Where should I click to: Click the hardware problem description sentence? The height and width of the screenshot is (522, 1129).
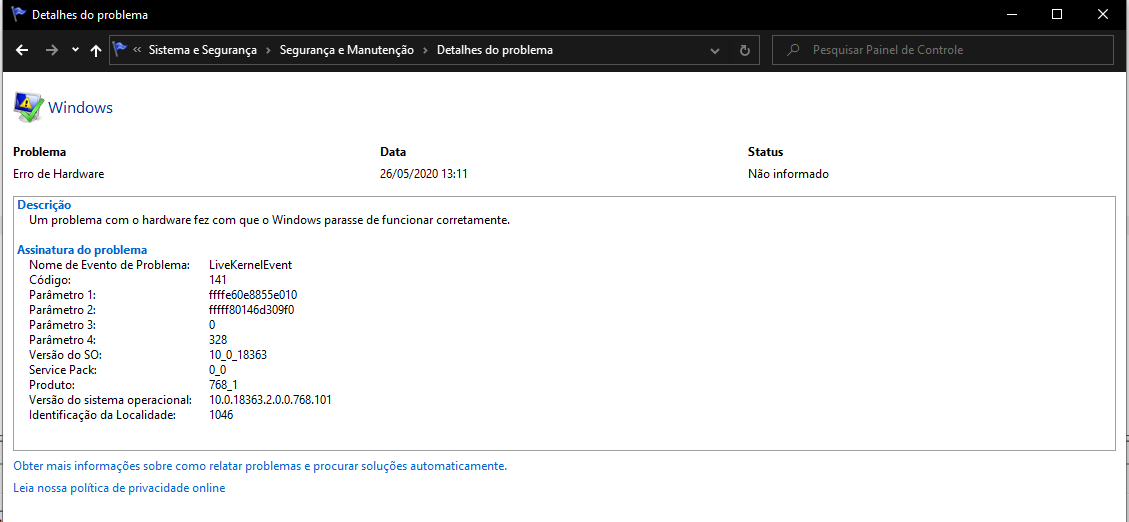tap(269, 220)
